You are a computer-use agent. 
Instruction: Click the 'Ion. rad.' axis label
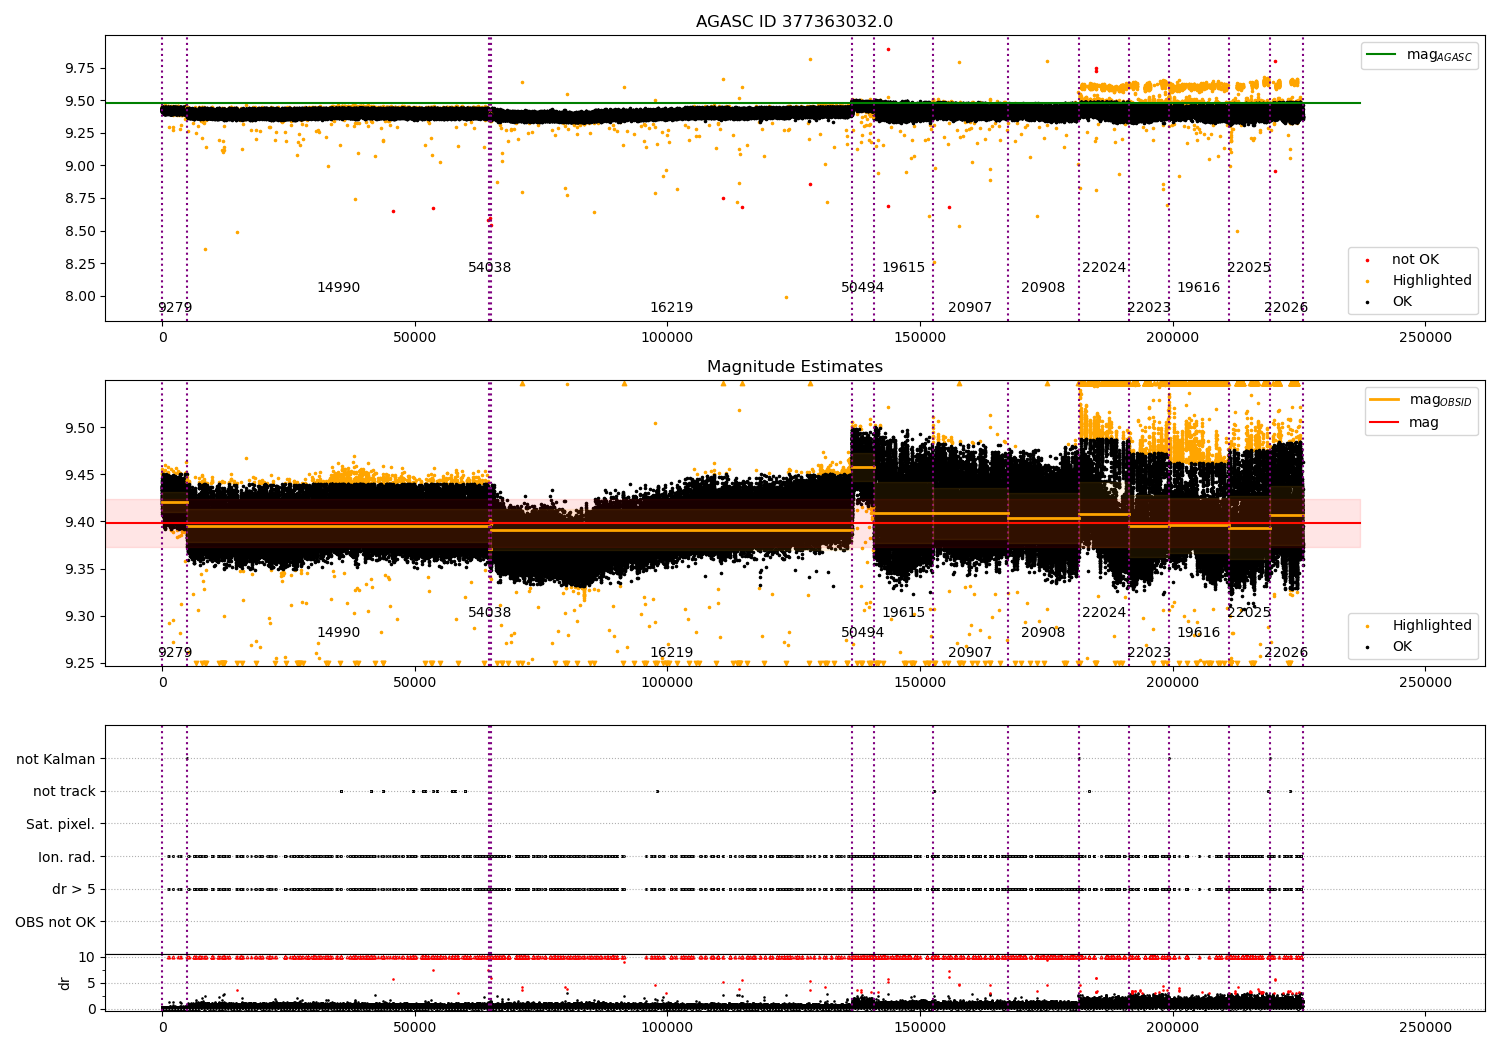click(x=67, y=857)
